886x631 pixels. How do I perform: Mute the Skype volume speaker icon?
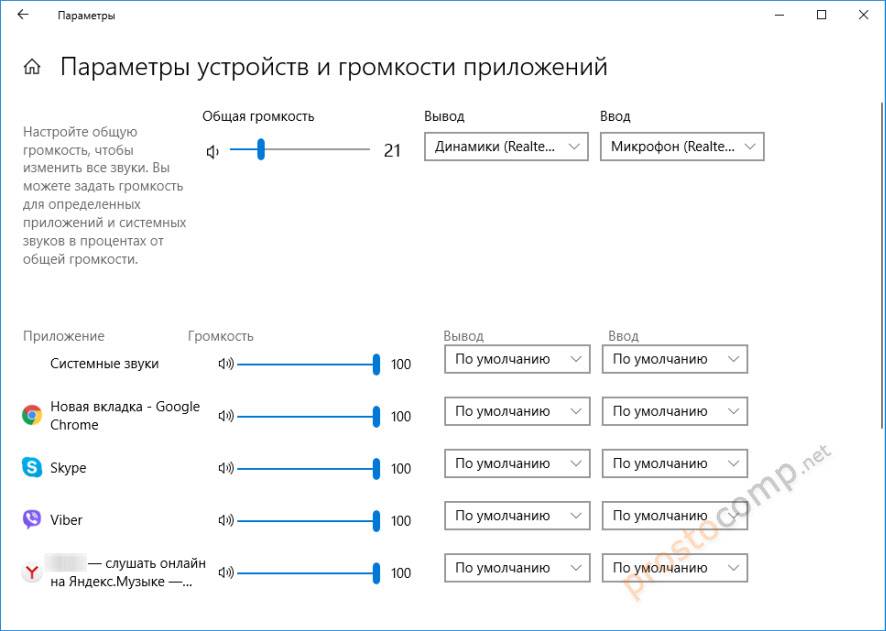point(225,468)
